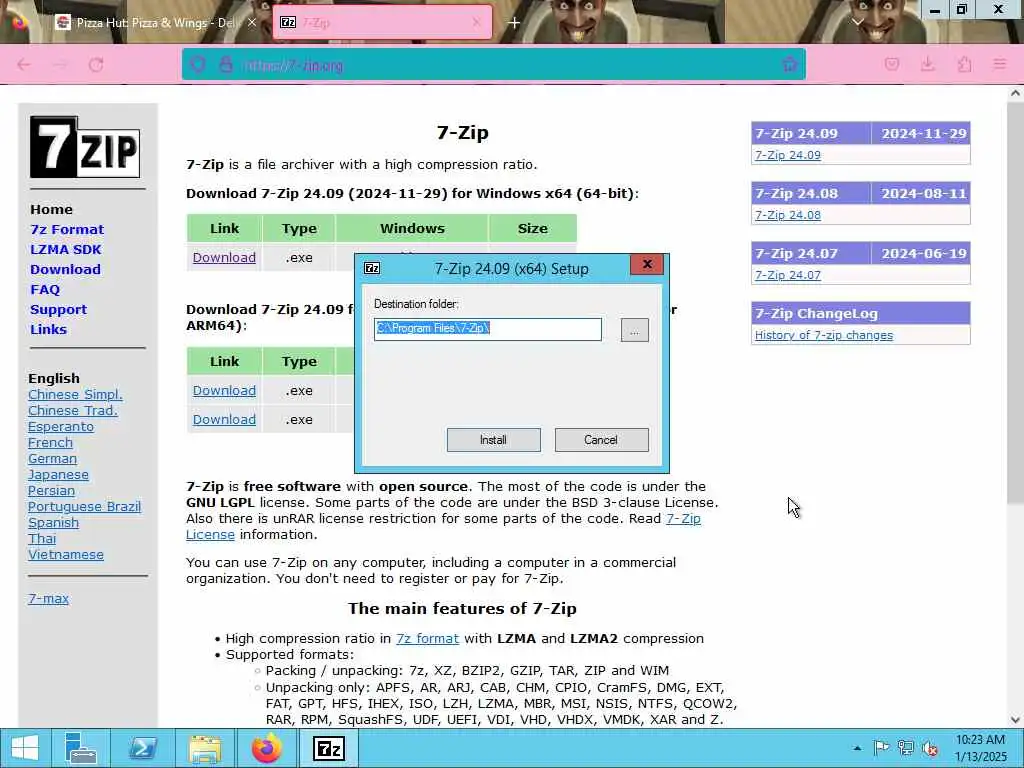Open the FAQ sidebar link
1024x768 pixels.
(45, 289)
